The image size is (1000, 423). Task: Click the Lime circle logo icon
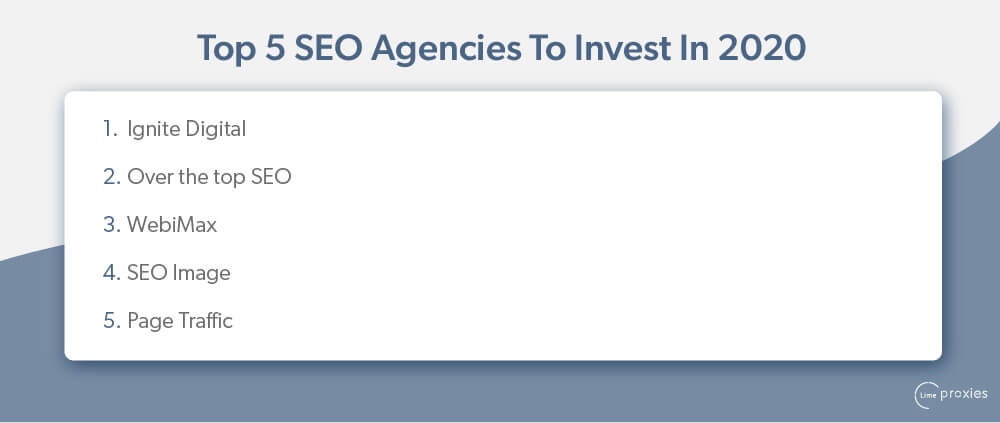click(926, 395)
